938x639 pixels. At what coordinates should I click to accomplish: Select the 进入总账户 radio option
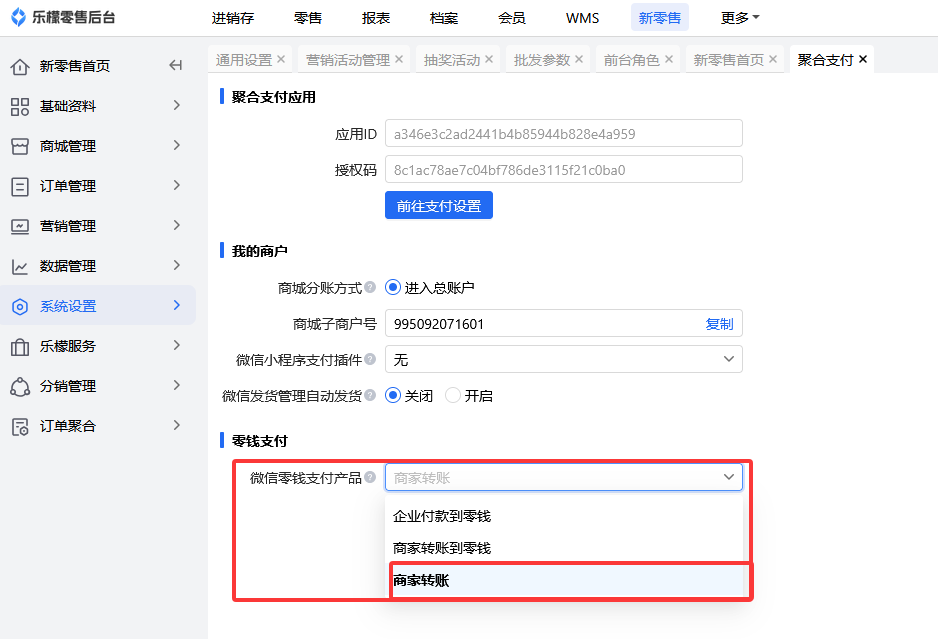coord(393,288)
